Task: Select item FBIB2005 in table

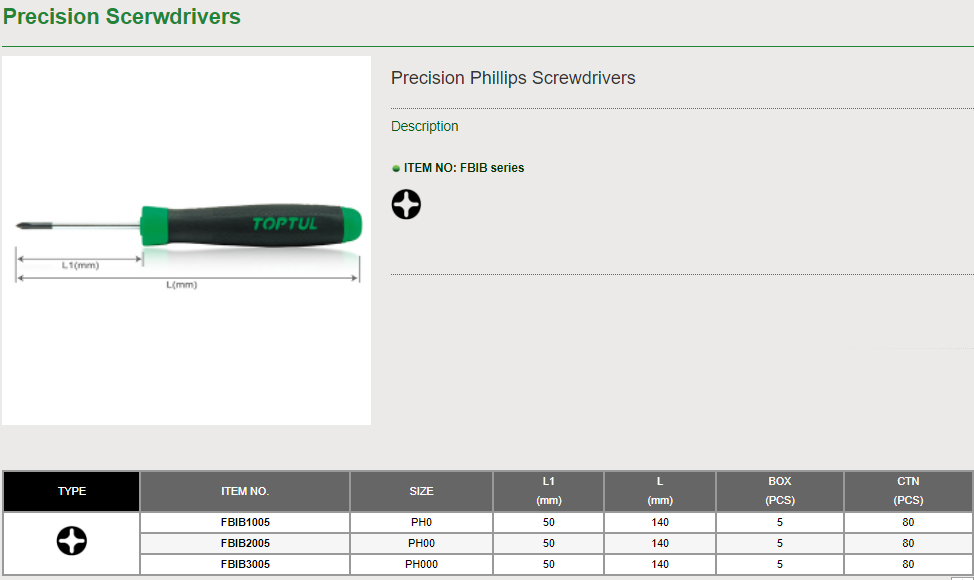Action: pos(245,543)
